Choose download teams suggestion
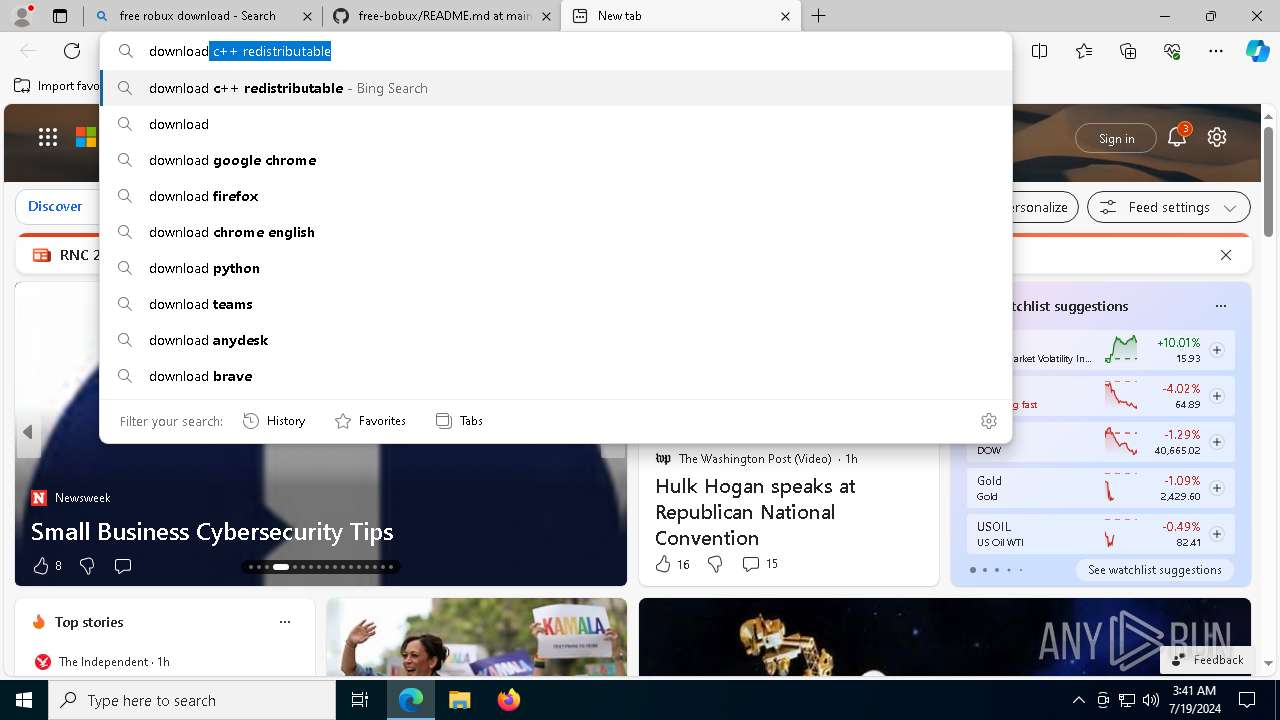This screenshot has width=1280, height=720. (x=556, y=304)
